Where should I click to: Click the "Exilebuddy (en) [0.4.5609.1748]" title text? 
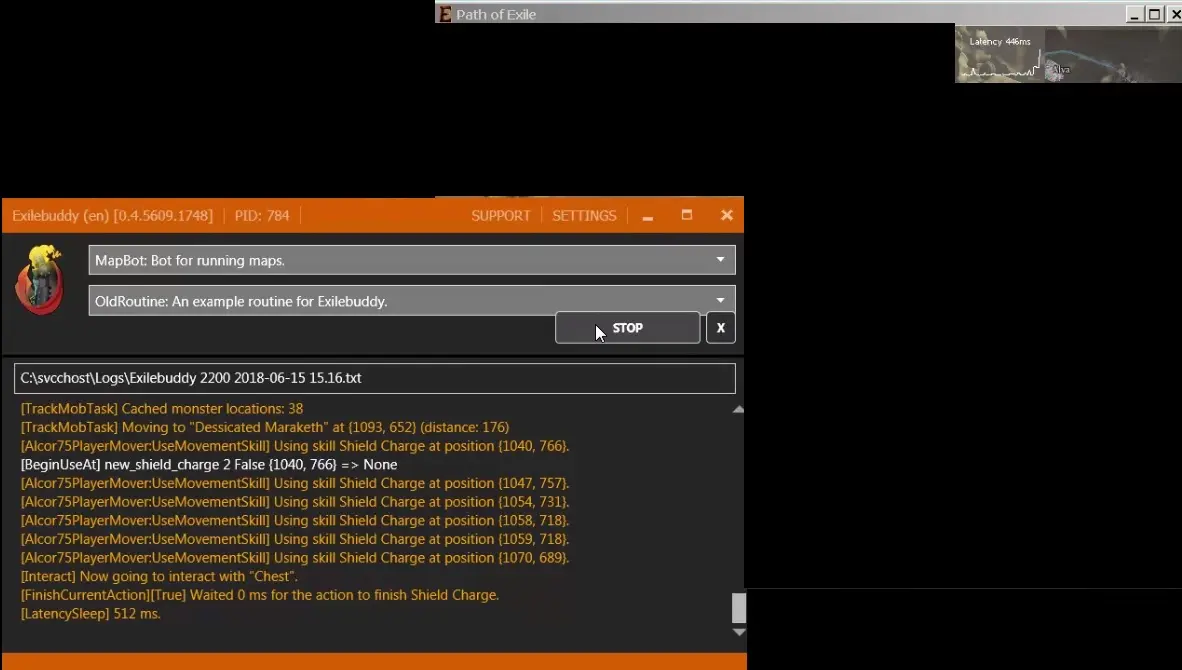tap(112, 216)
